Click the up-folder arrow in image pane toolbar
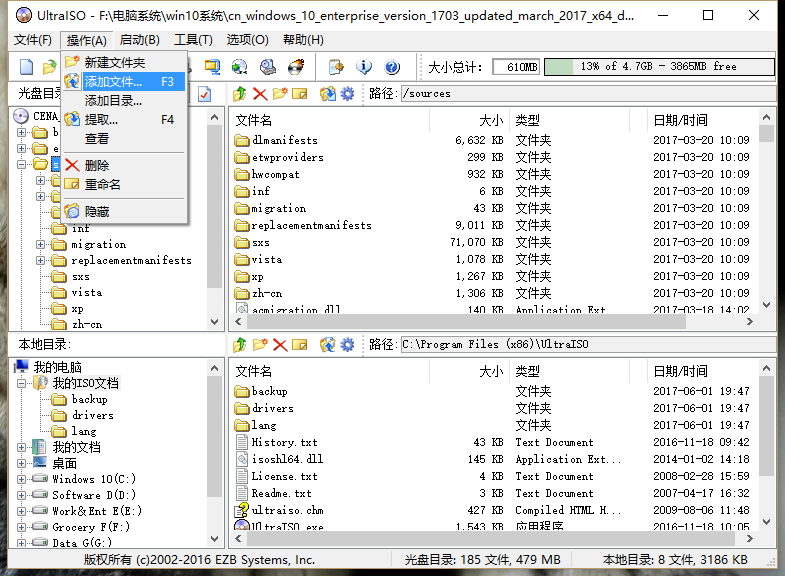This screenshot has width=785, height=576. (240, 94)
